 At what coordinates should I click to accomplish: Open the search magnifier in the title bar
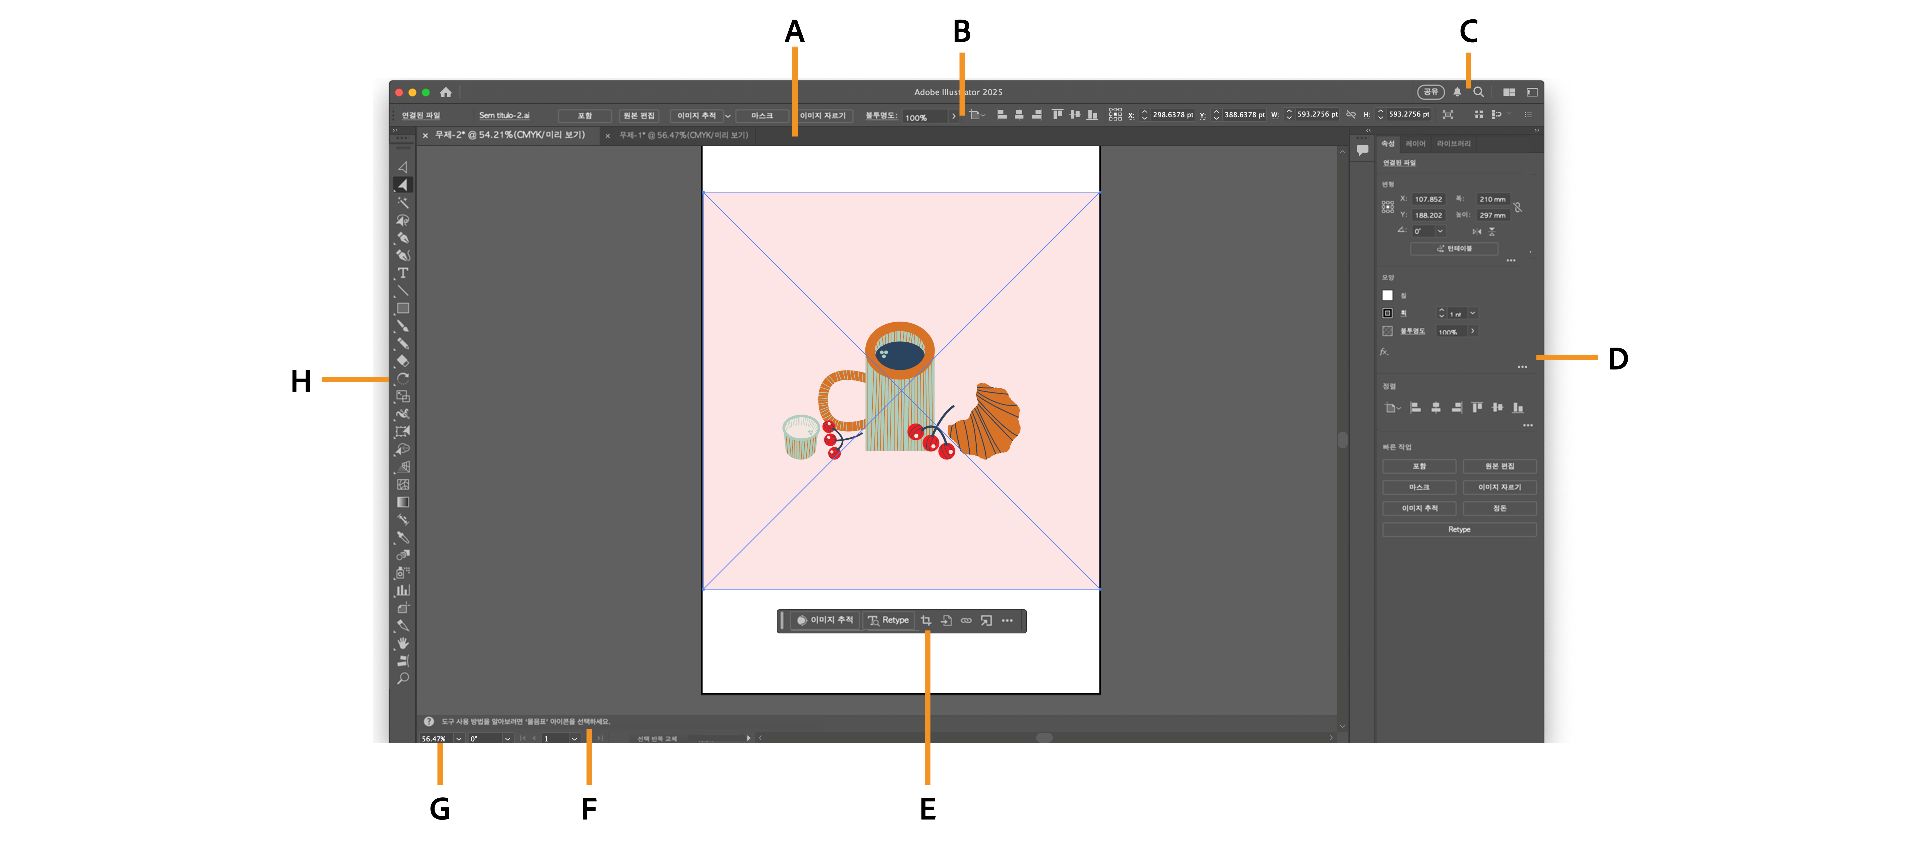point(1478,92)
